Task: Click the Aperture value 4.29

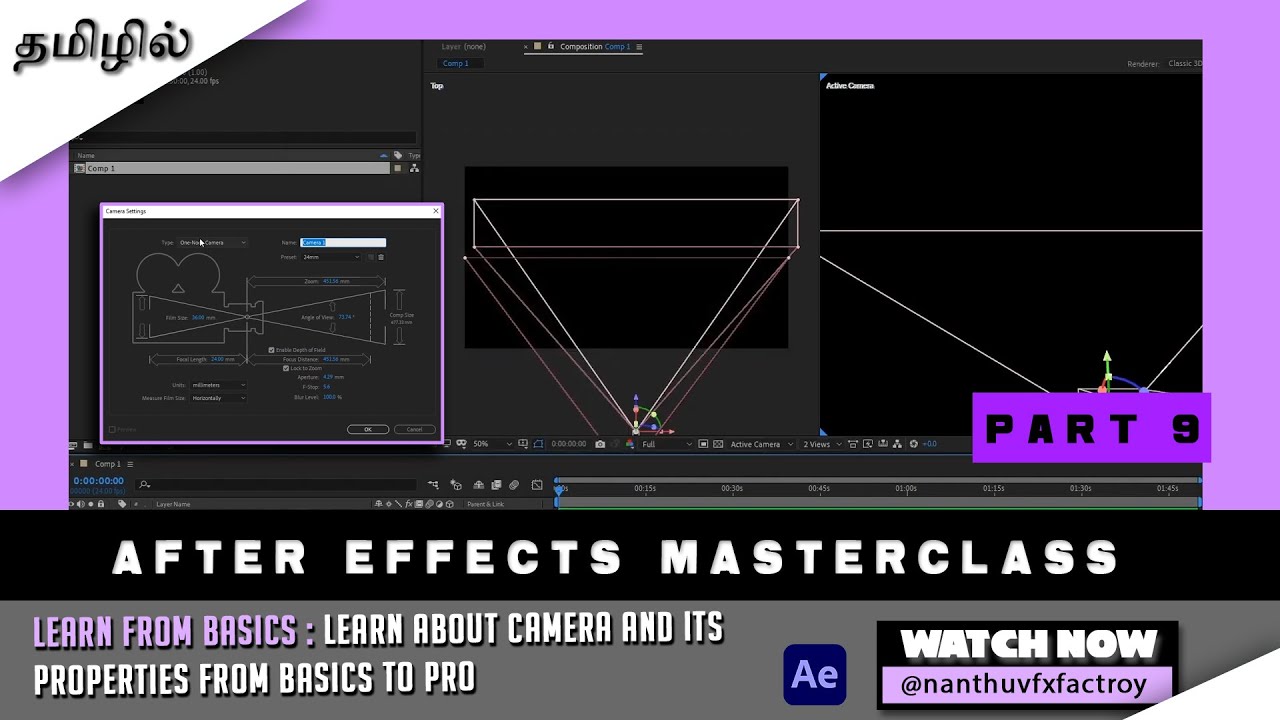Action: point(328,377)
